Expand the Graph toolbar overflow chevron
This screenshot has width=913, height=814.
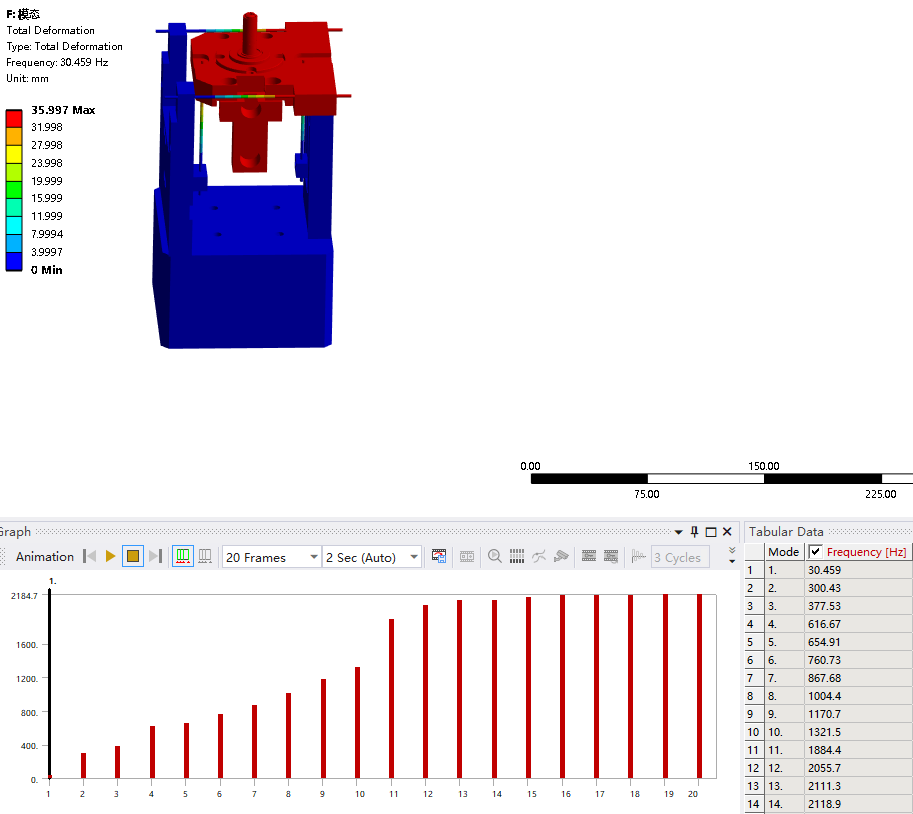coord(732,555)
